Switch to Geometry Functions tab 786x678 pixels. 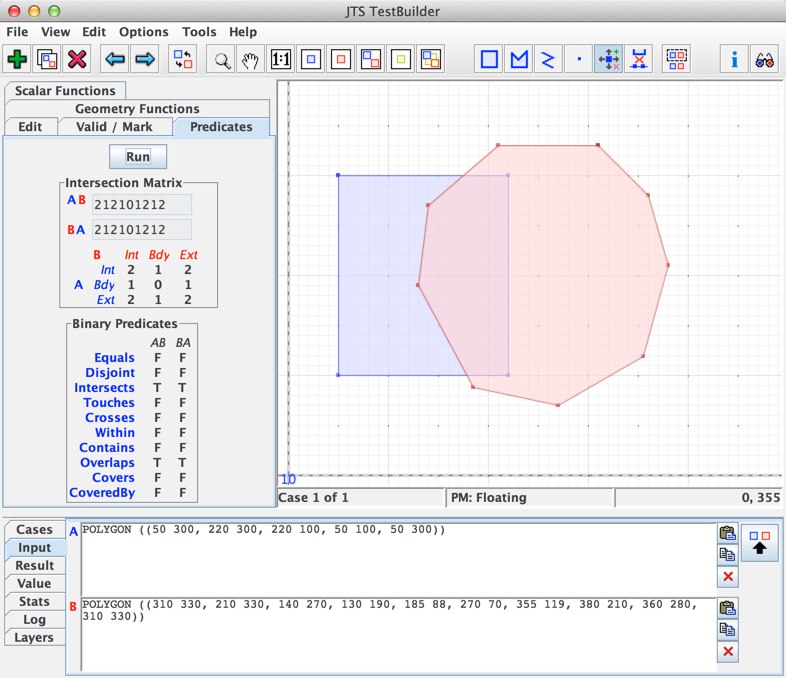pyautogui.click(x=137, y=109)
